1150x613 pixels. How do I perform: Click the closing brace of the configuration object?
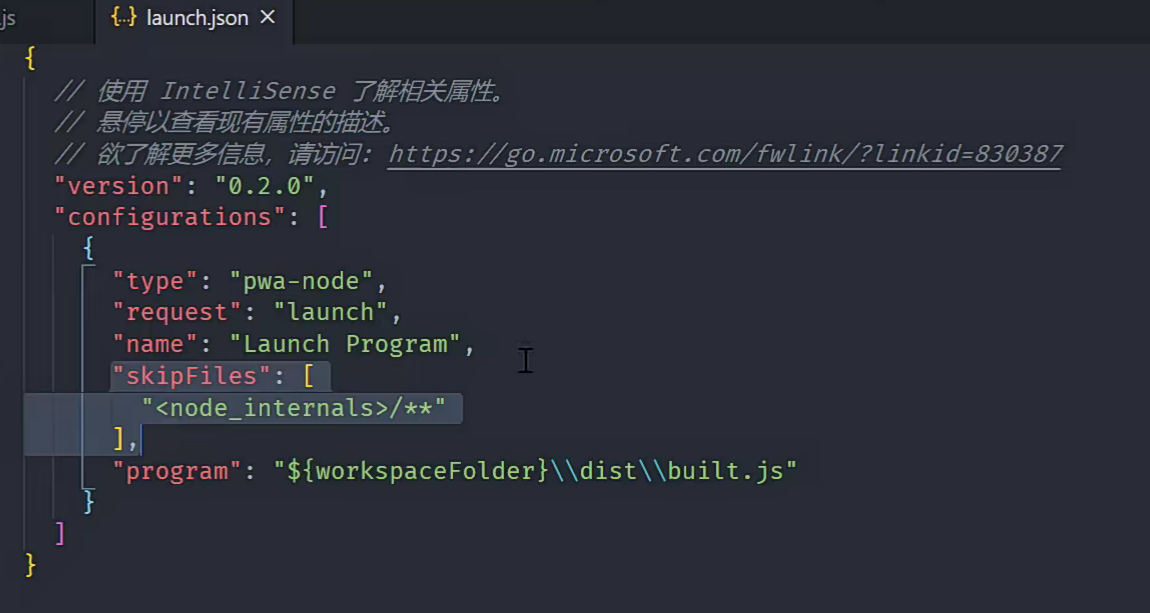point(88,501)
